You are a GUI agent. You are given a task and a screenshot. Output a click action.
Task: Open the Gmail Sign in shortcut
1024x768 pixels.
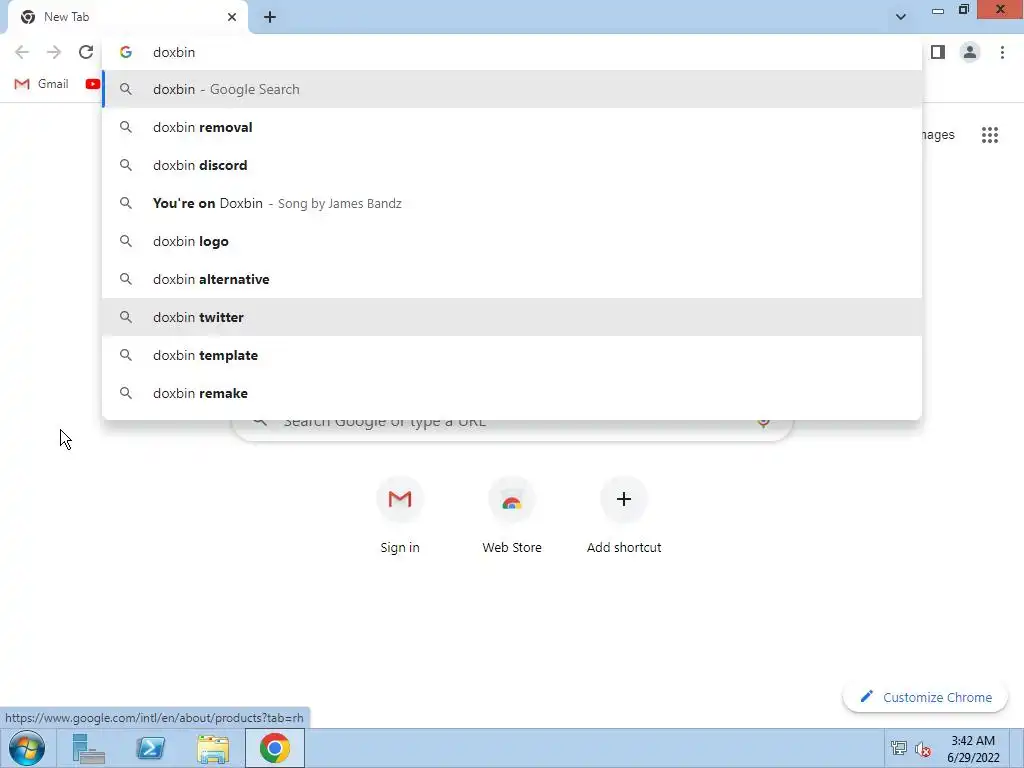pos(400,516)
